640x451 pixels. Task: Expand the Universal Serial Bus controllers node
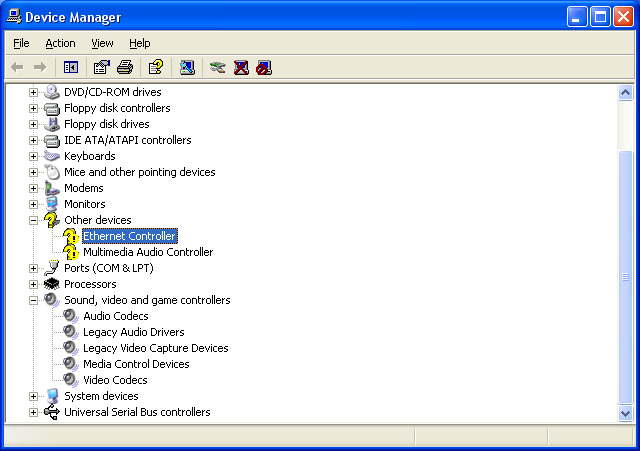pyautogui.click(x=33, y=412)
